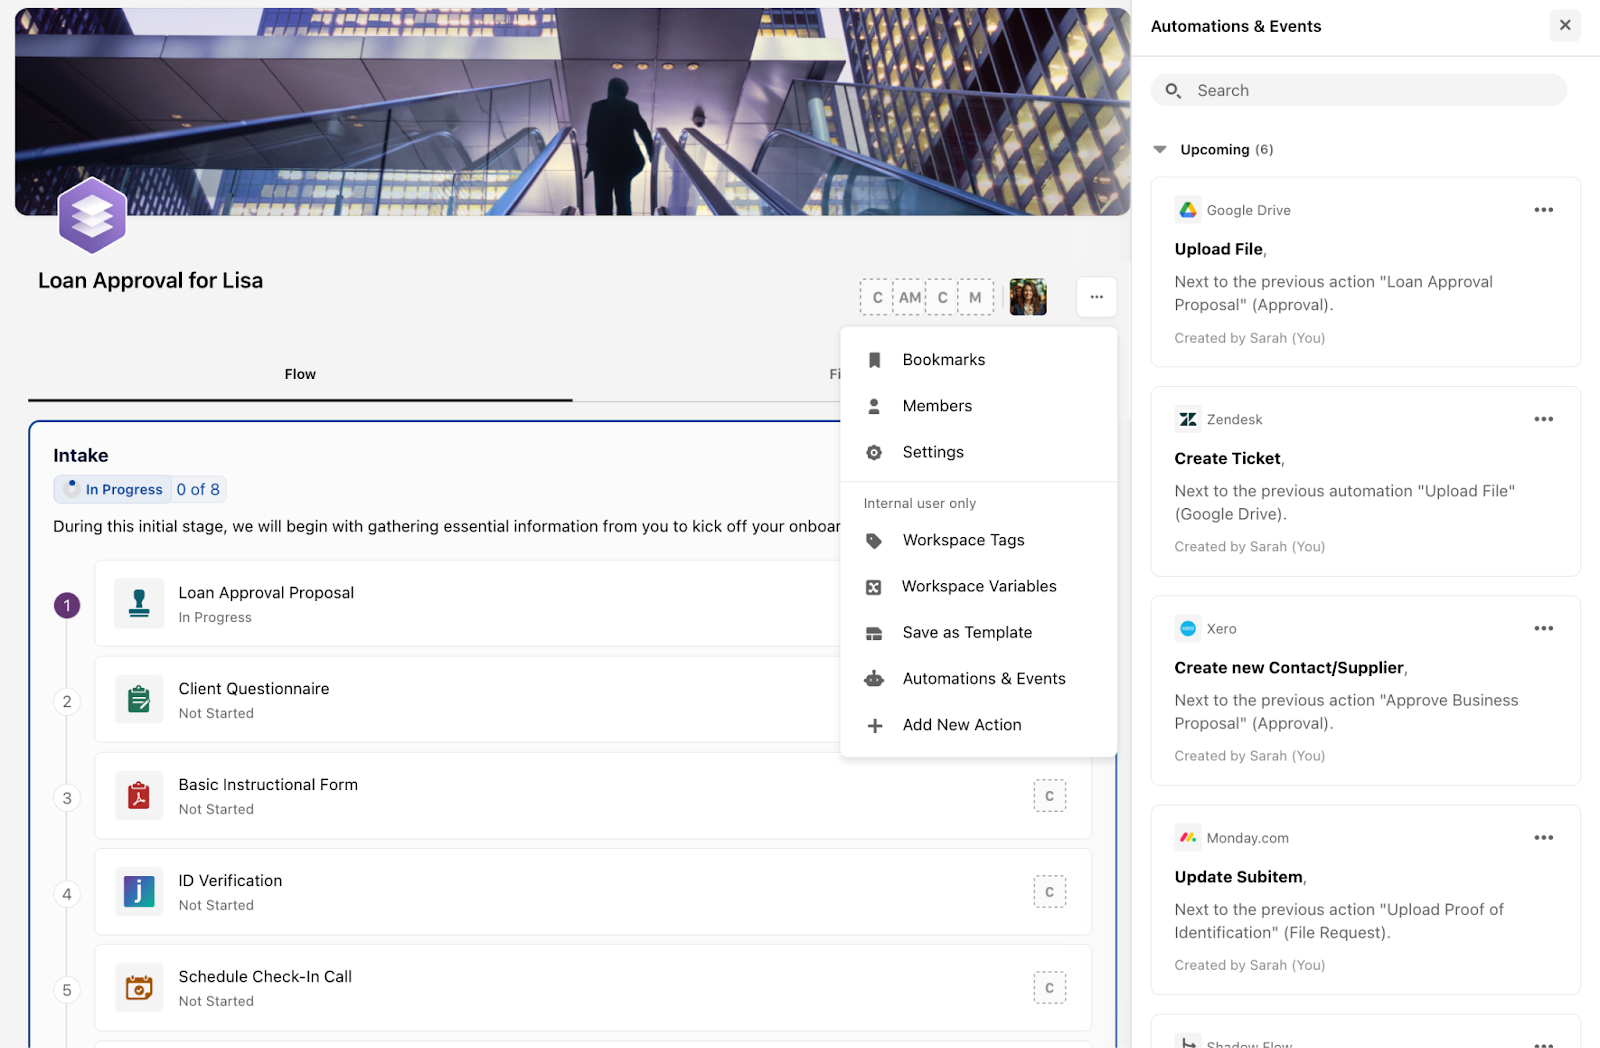Screen dimensions: 1600x1048
Task: Click the robot icon beside Automations & Events
Action: coord(874,679)
